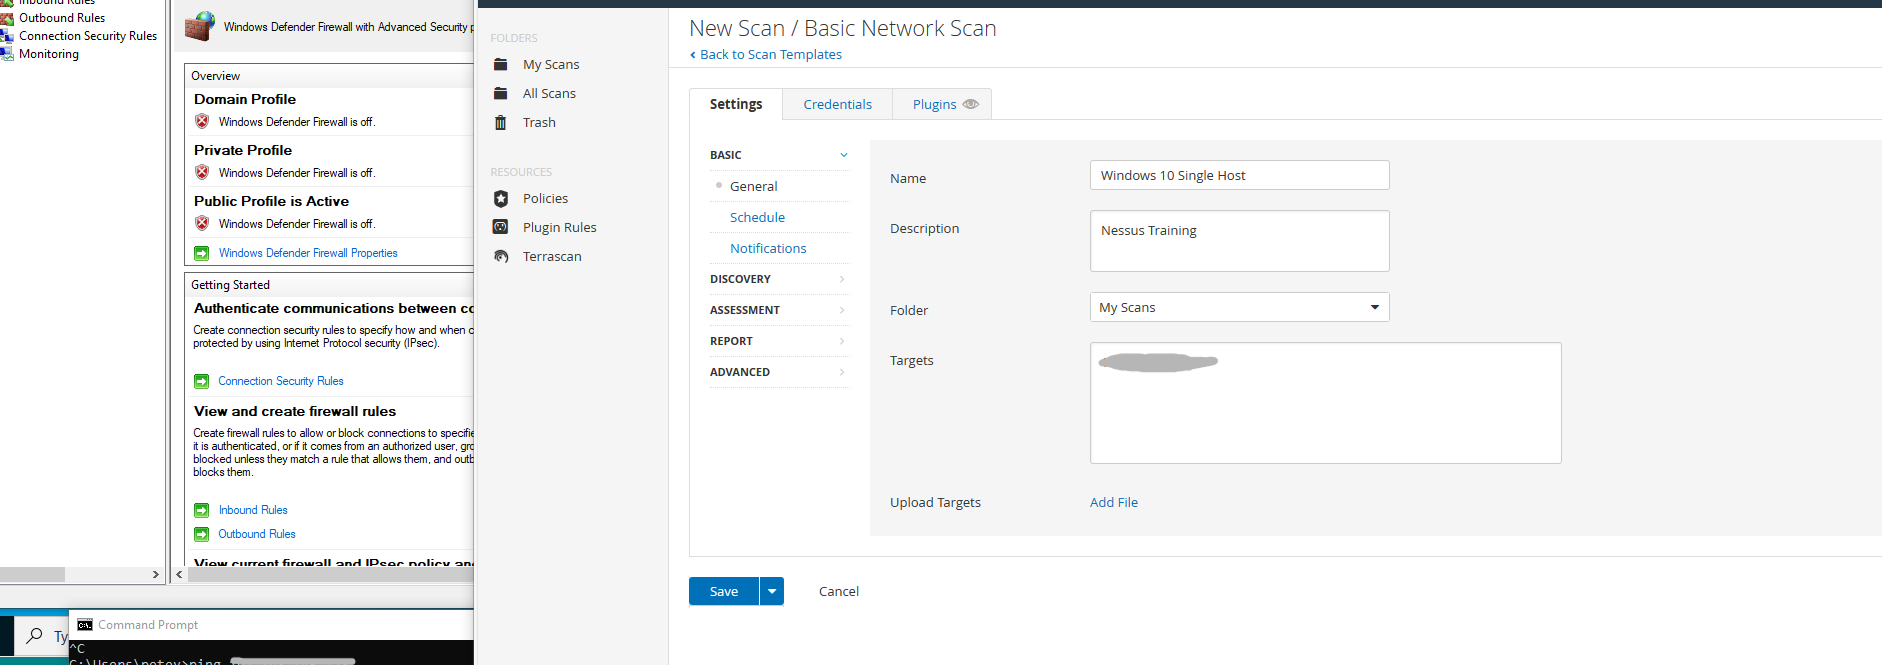Click green arrow beside Windows Defender Firewall Properties

tap(202, 253)
